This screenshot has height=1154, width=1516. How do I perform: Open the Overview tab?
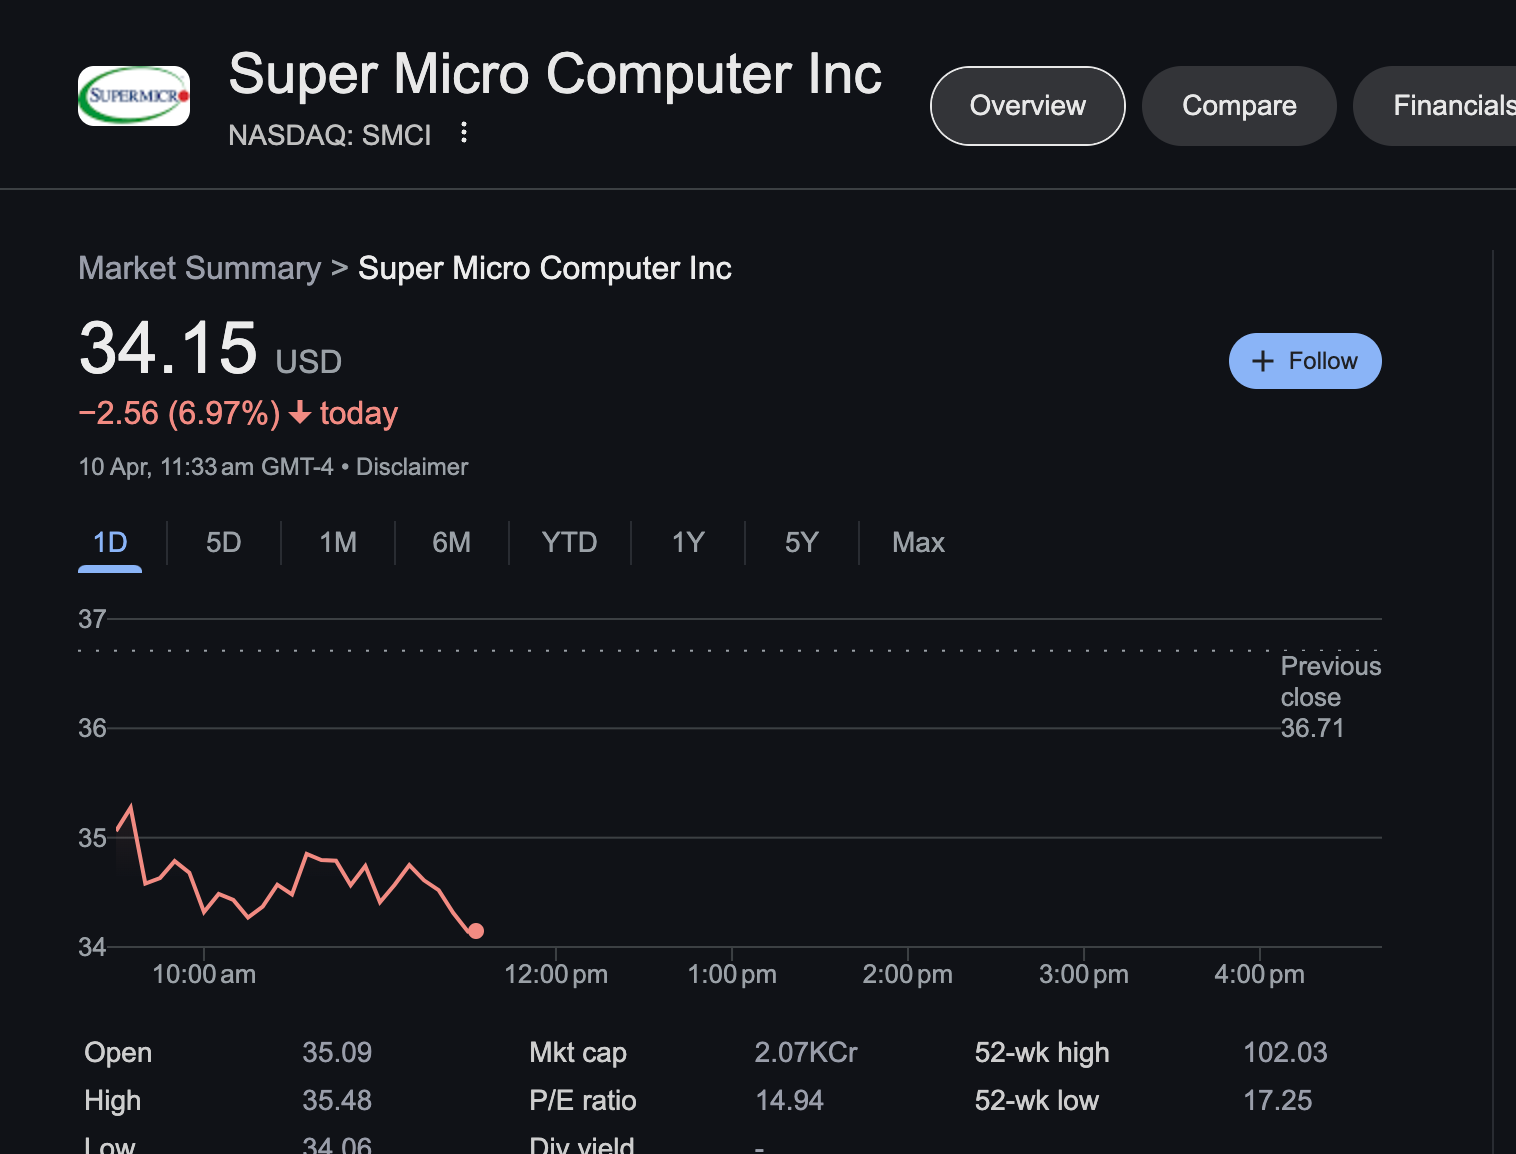(1028, 106)
